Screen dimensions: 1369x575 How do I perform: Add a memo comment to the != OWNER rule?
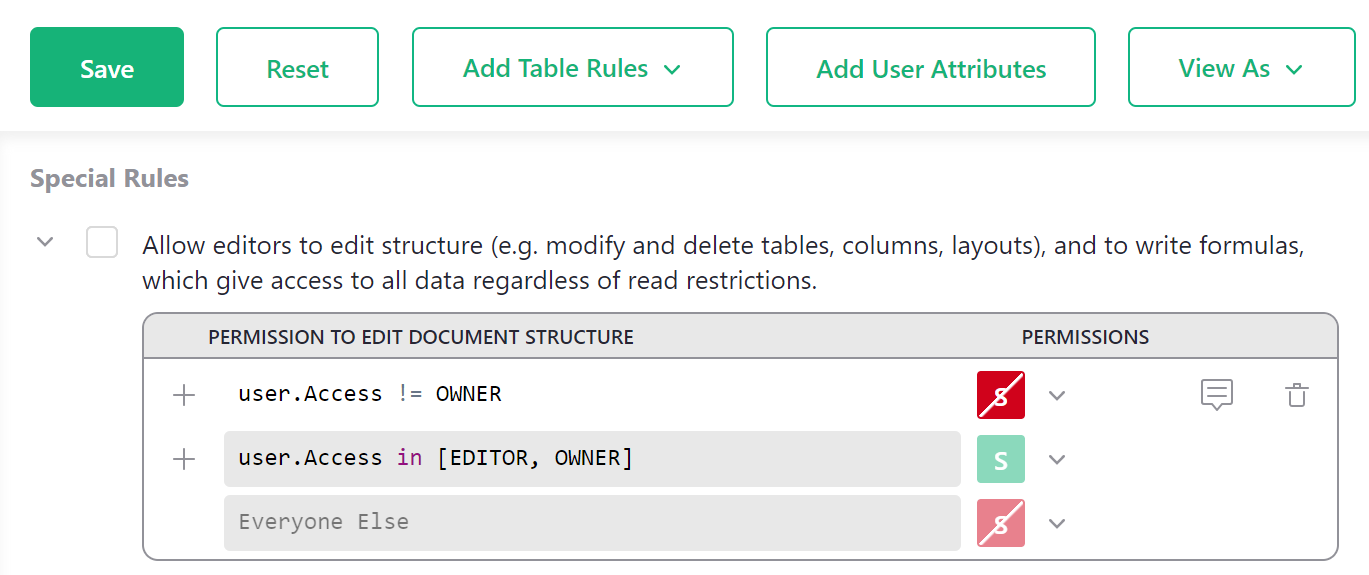(1217, 395)
